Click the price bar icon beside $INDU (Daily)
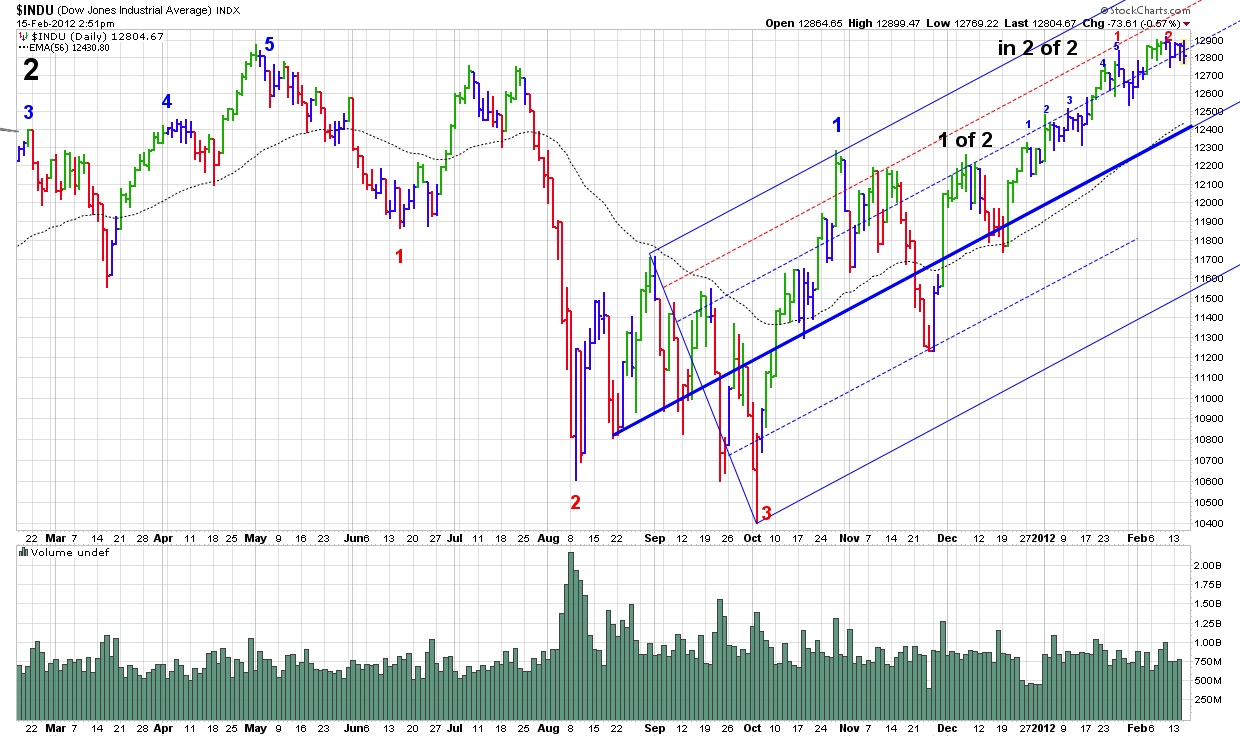The image size is (1240, 737). (x=23, y=37)
